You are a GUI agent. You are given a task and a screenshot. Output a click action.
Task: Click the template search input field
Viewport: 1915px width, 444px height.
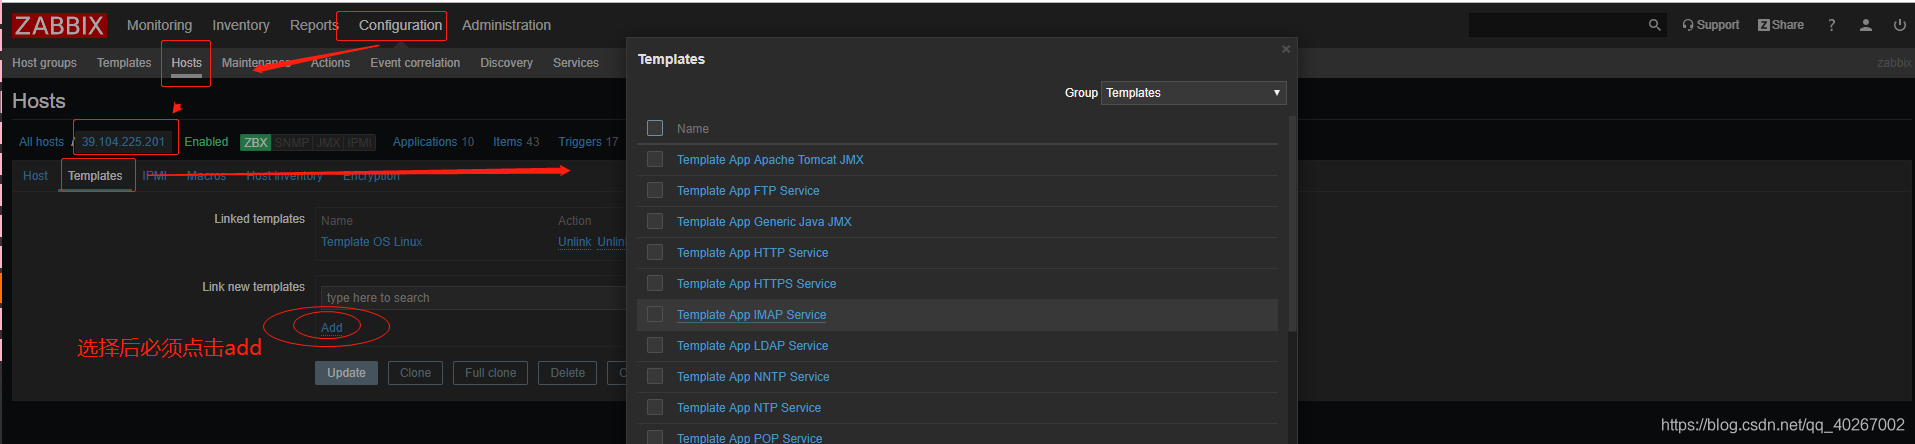(473, 298)
